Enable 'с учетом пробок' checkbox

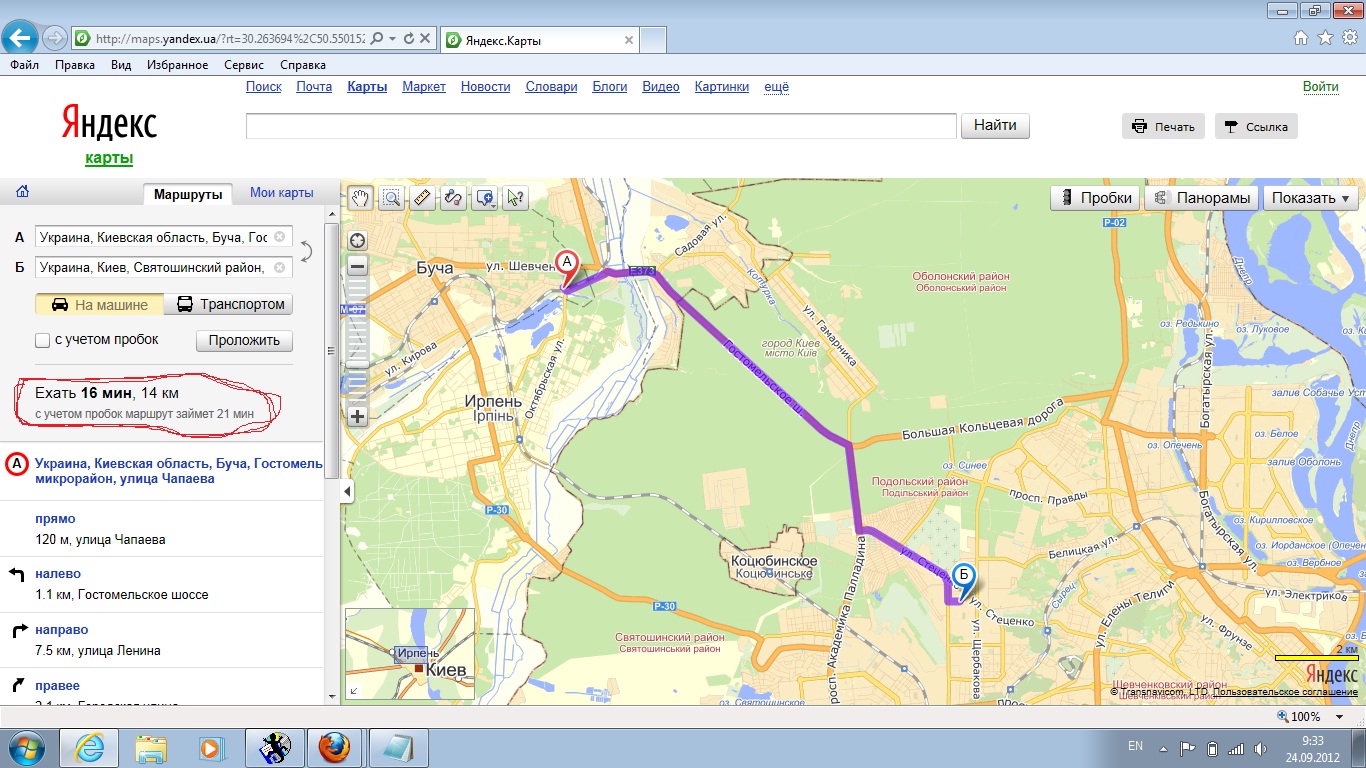[43, 340]
